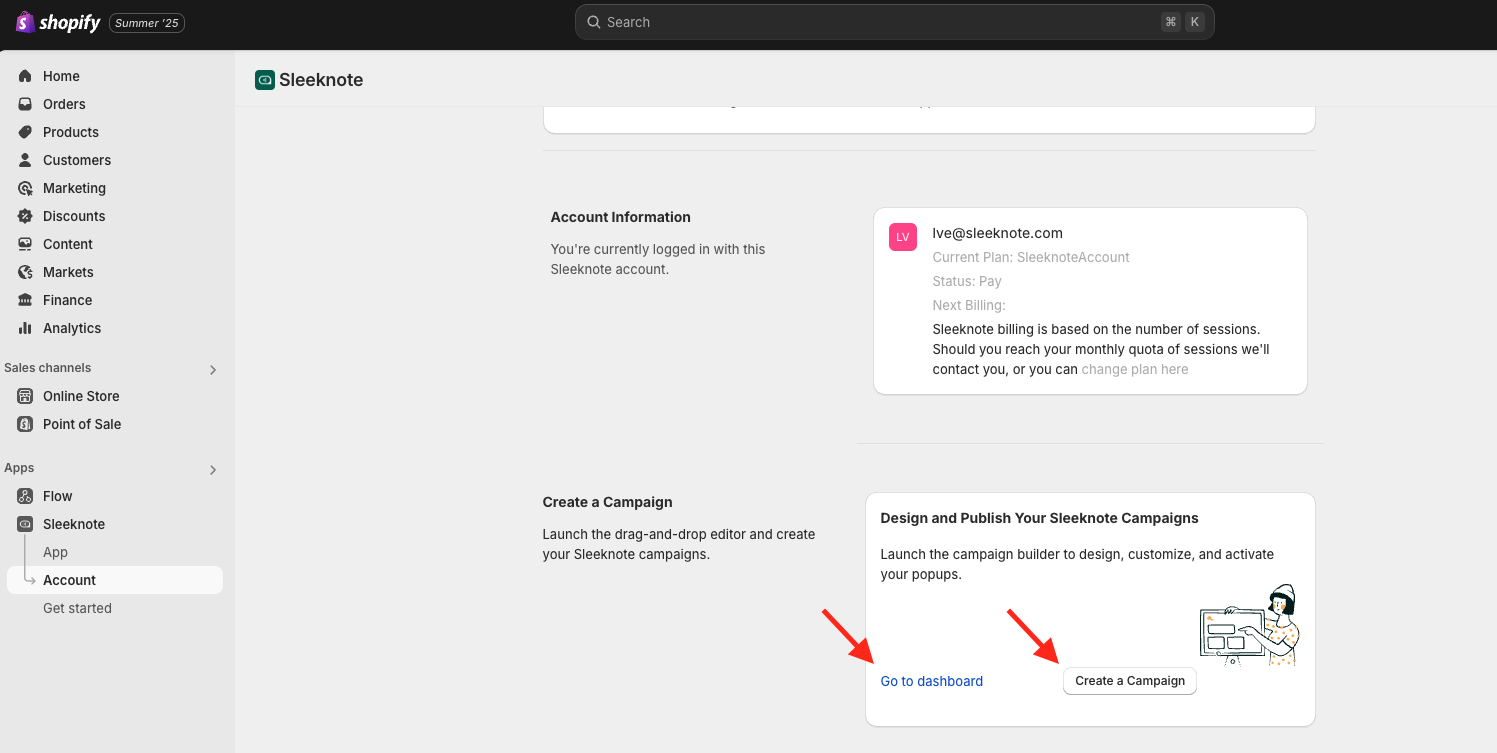Screen dimensions: 1497x753
Task: Open Customers in sidebar
Action: (77, 160)
